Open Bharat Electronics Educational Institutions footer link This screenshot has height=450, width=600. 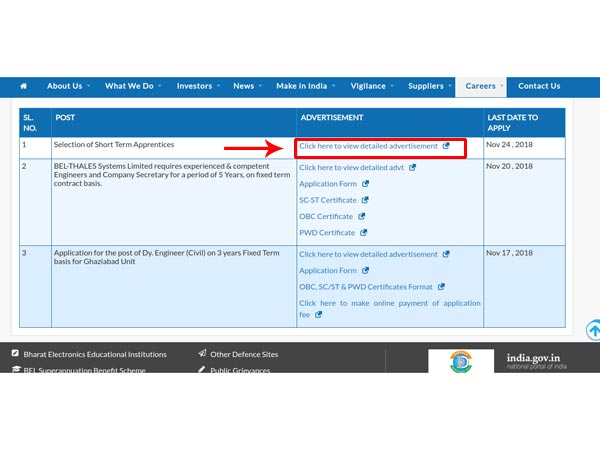[x=95, y=355]
